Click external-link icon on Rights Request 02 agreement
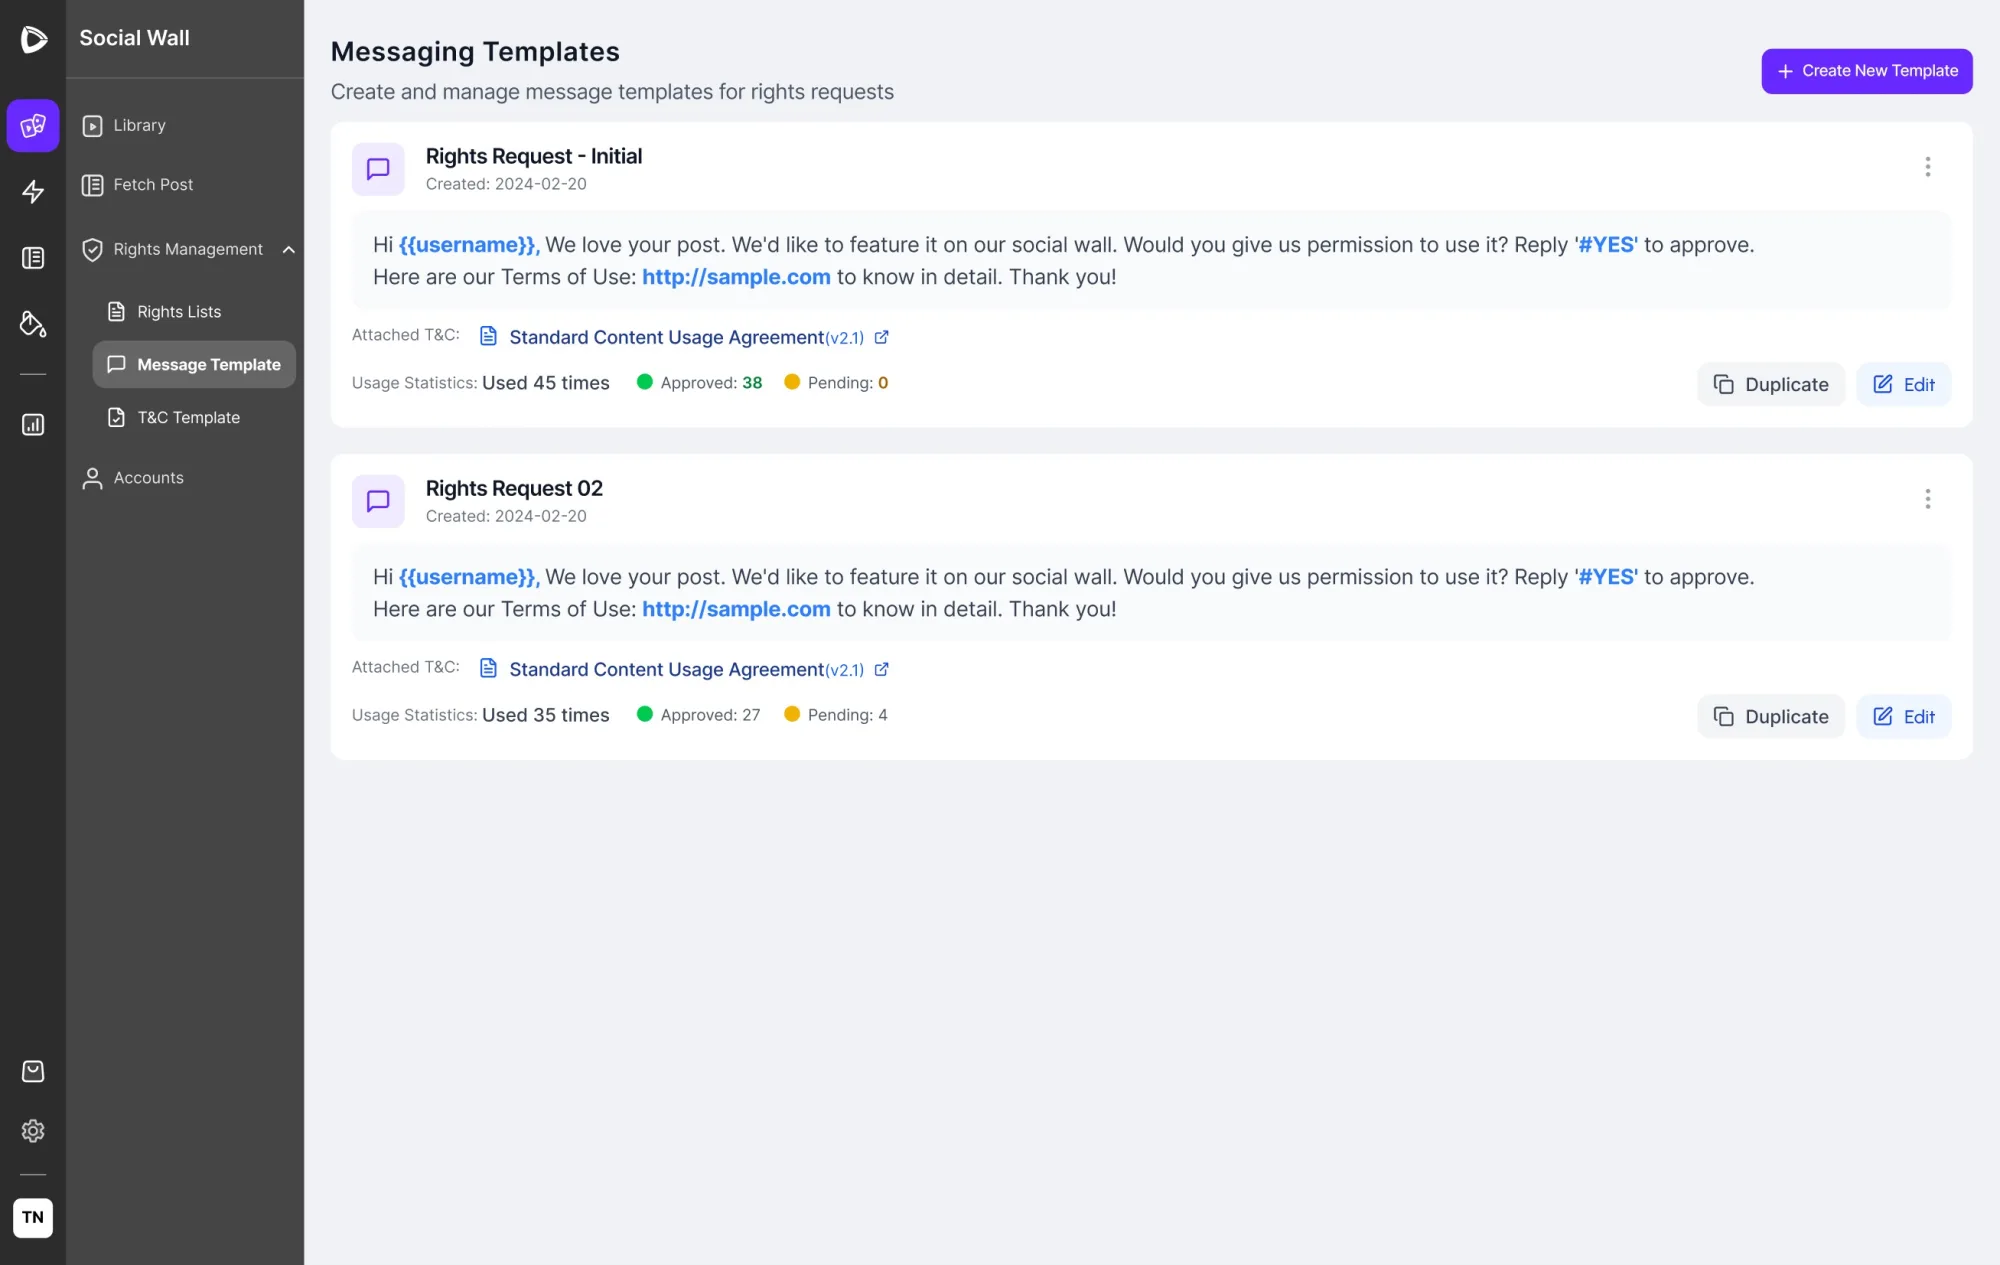 point(882,669)
